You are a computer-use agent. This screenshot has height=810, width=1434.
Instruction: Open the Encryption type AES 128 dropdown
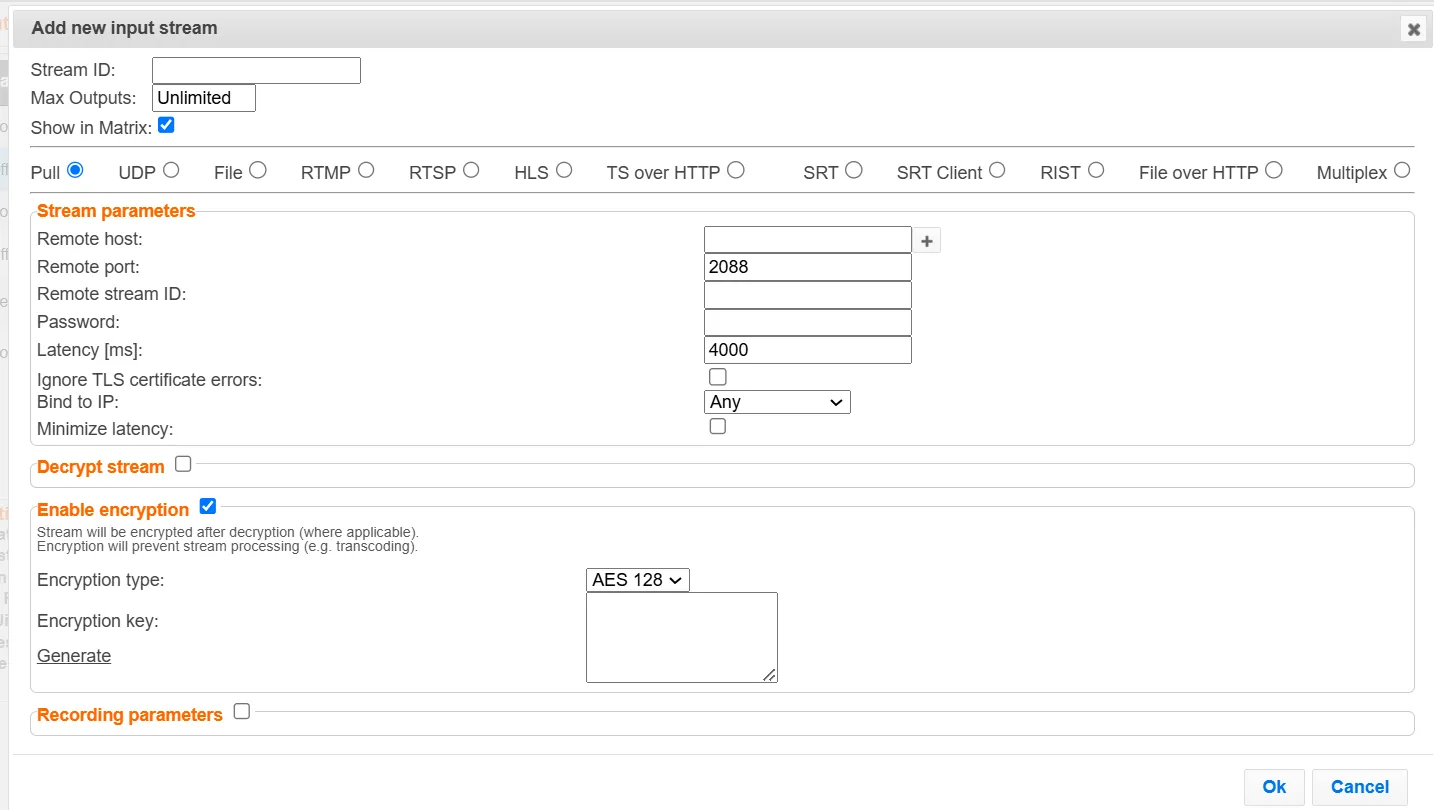click(637, 580)
